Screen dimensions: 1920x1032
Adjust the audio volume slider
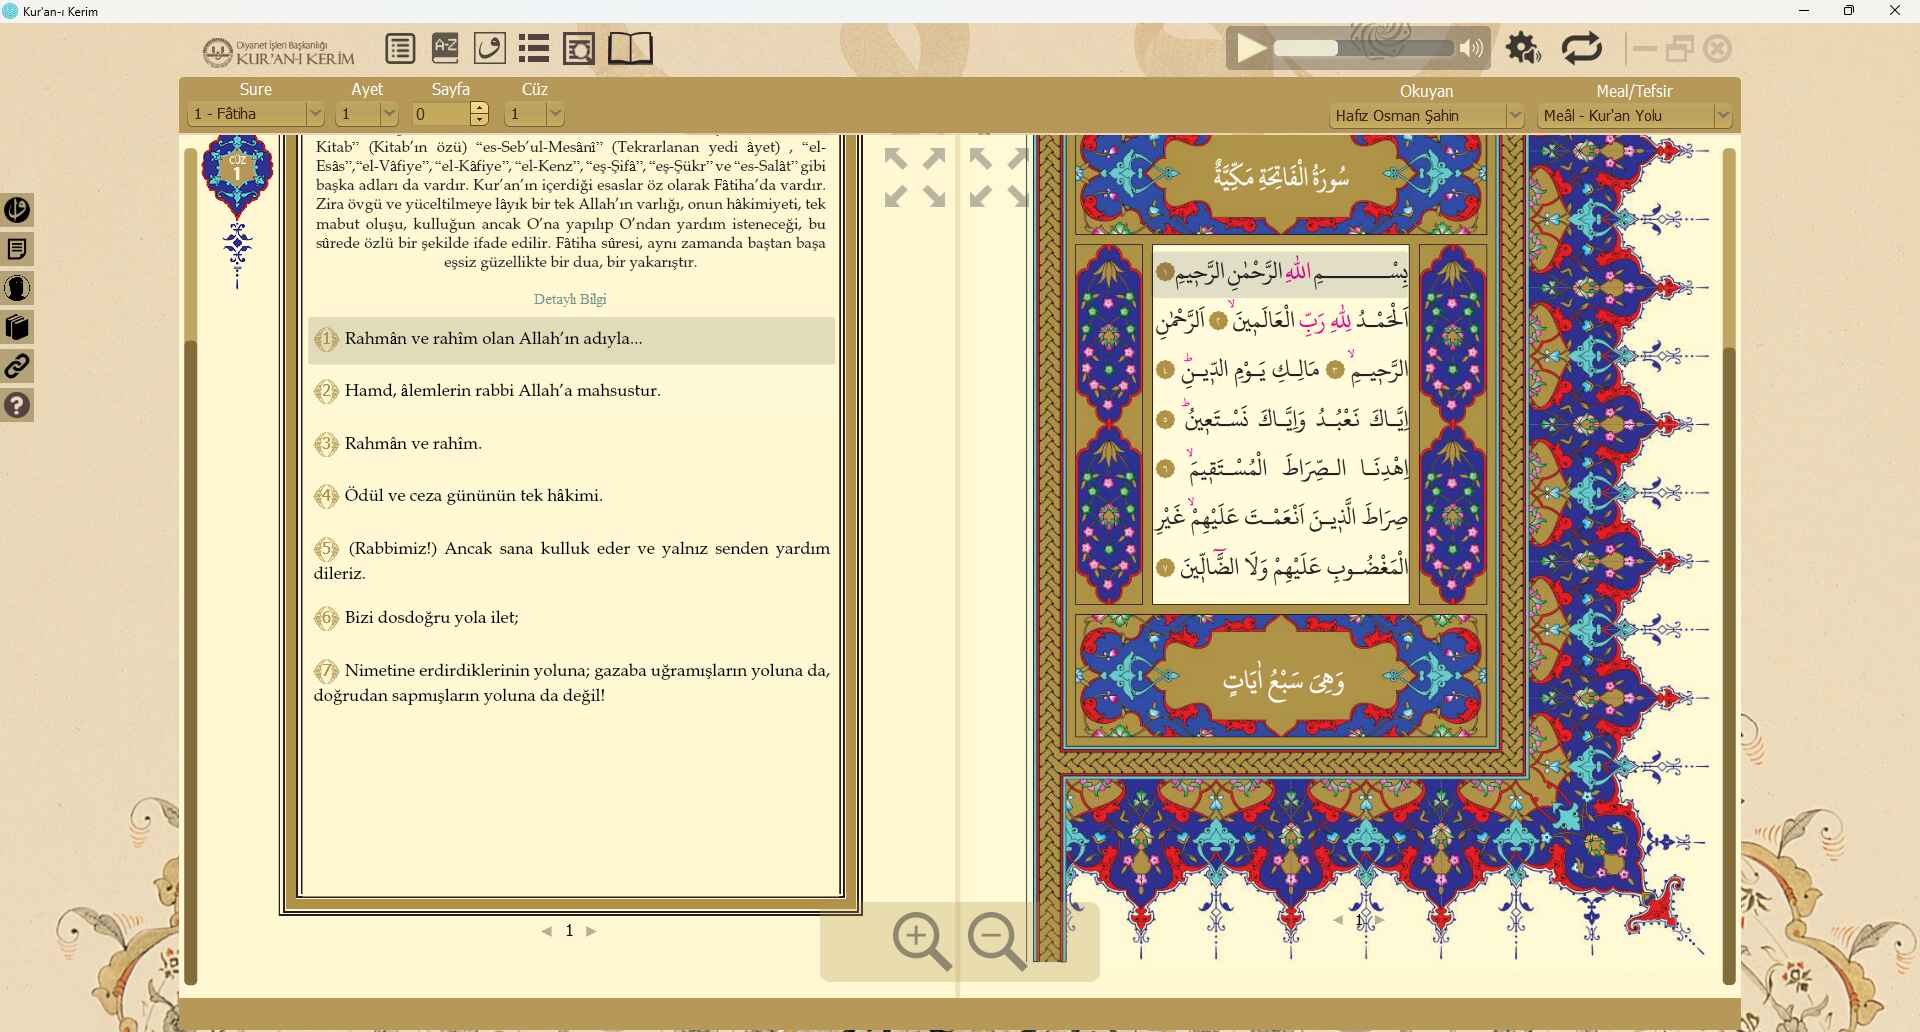click(x=1363, y=48)
